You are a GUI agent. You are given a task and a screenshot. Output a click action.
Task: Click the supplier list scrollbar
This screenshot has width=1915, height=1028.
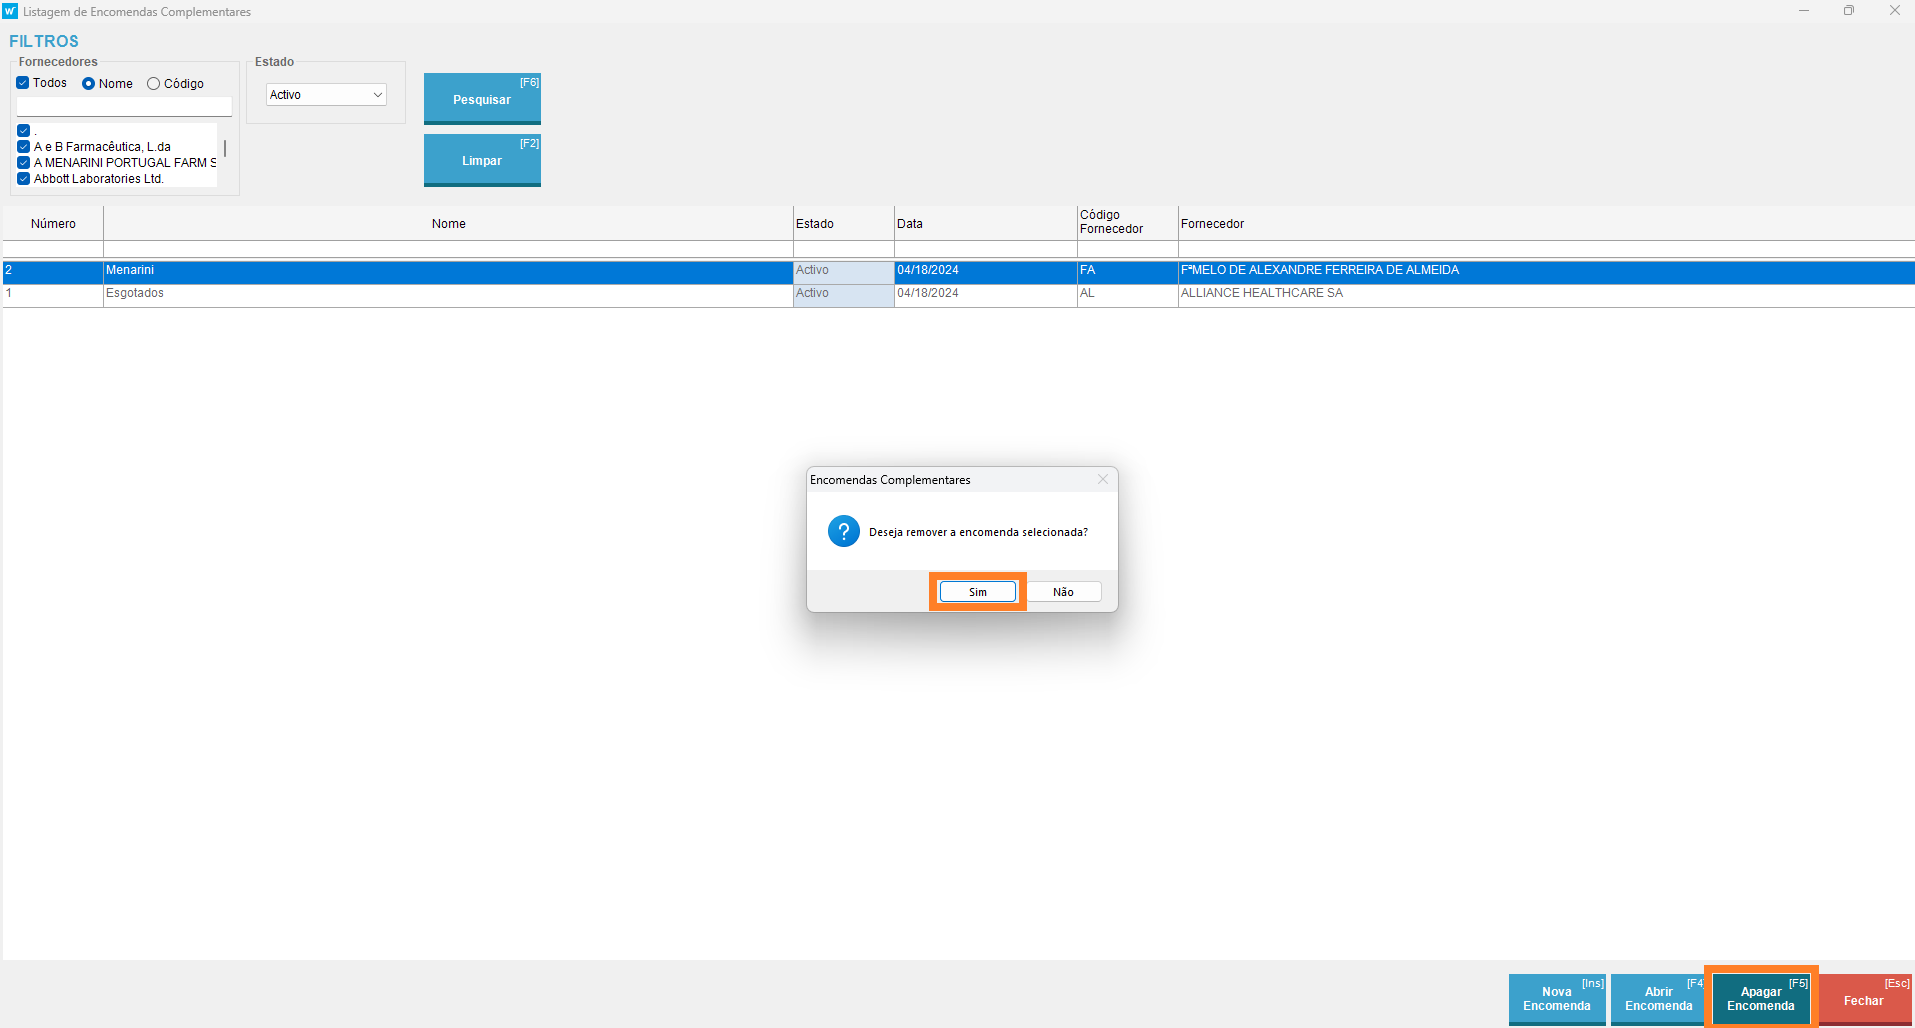coord(225,149)
